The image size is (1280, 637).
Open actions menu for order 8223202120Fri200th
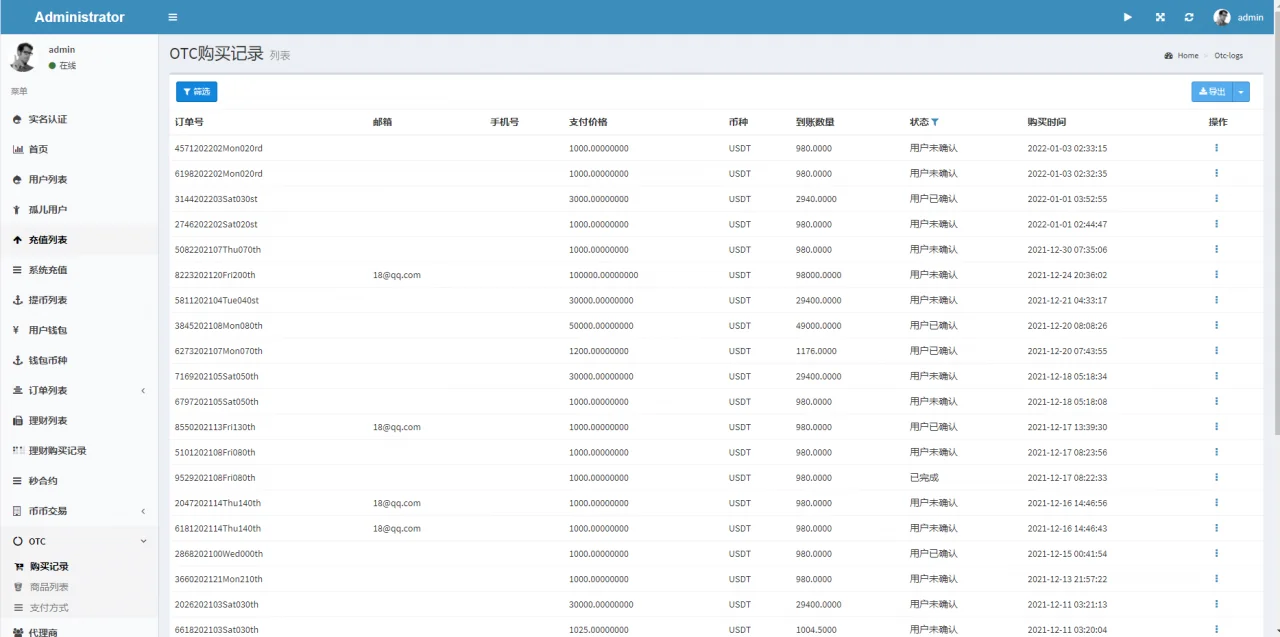coord(1216,275)
